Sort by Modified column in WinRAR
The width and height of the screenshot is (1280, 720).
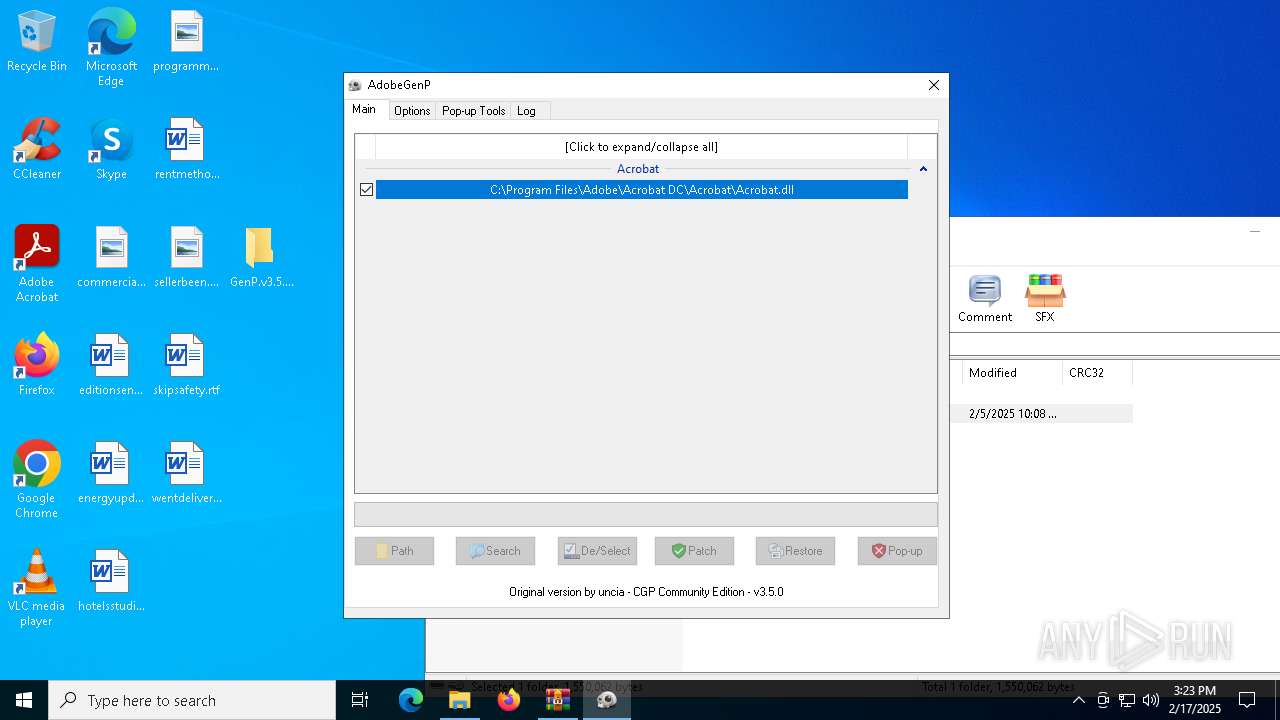tap(1012, 372)
